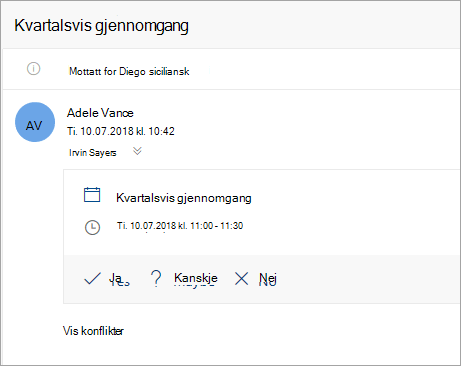Click recipient name Irvin Sayers
The width and height of the screenshot is (461, 366).
93,153
